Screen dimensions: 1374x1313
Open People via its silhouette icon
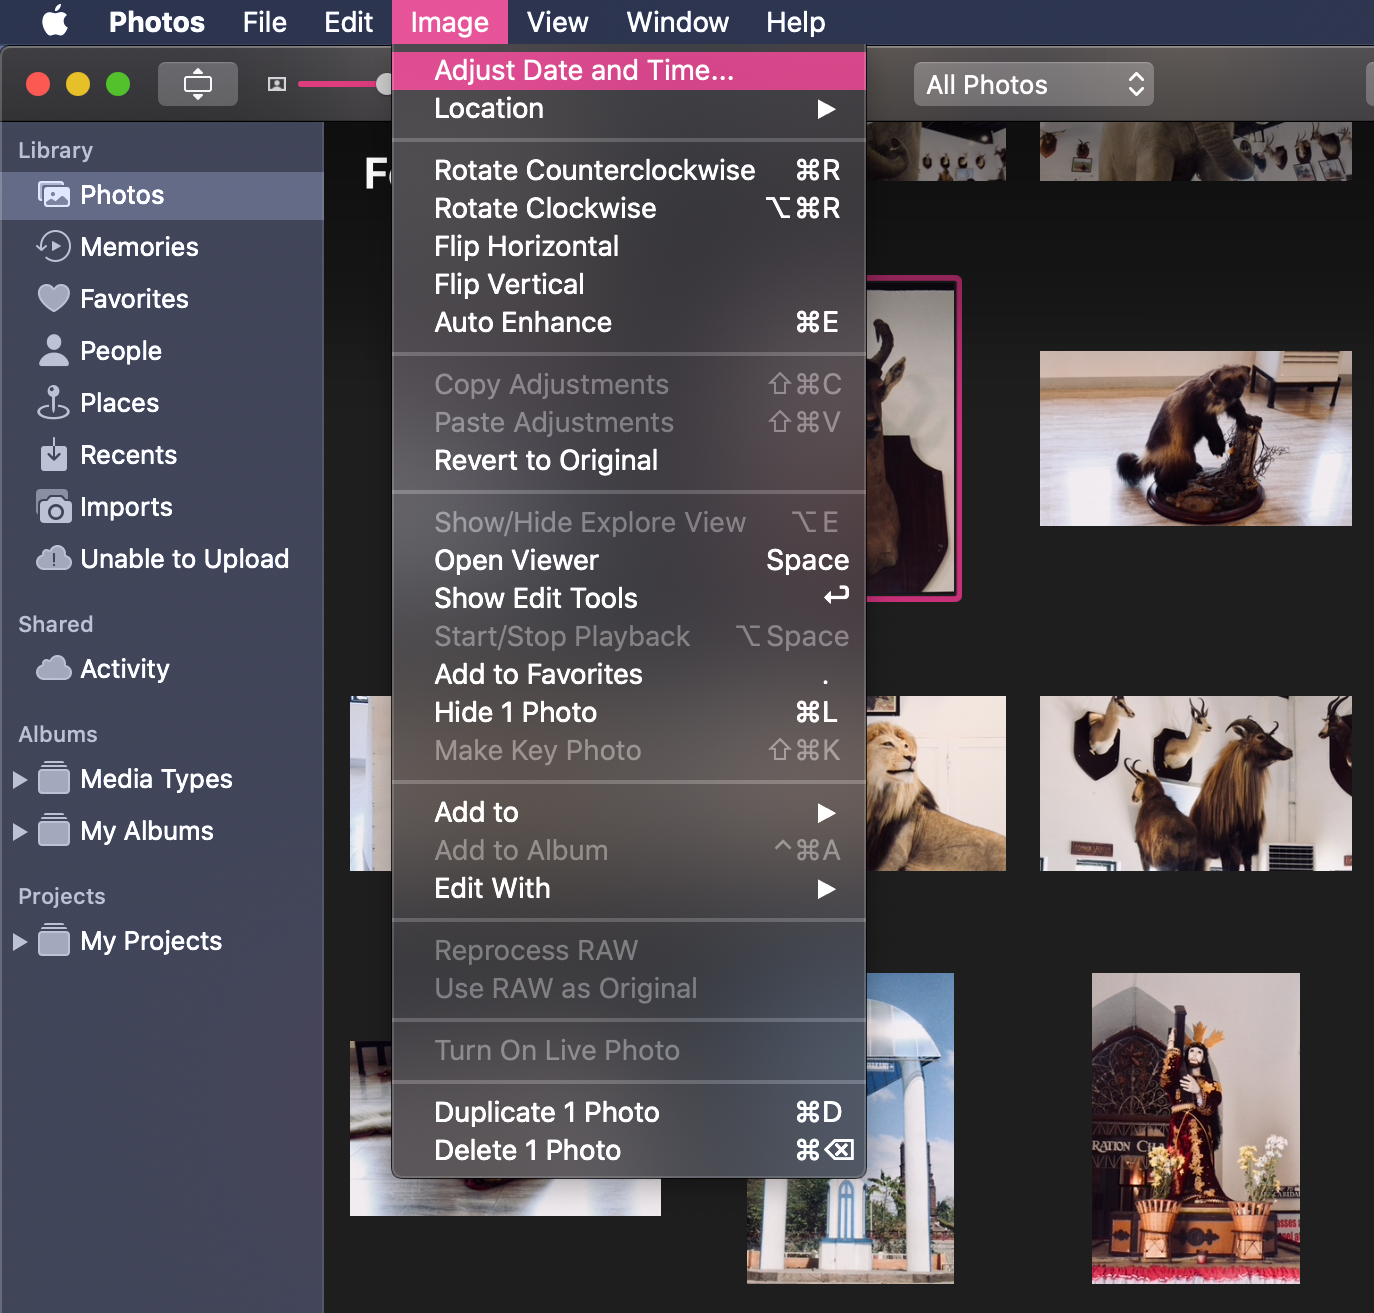coord(53,350)
